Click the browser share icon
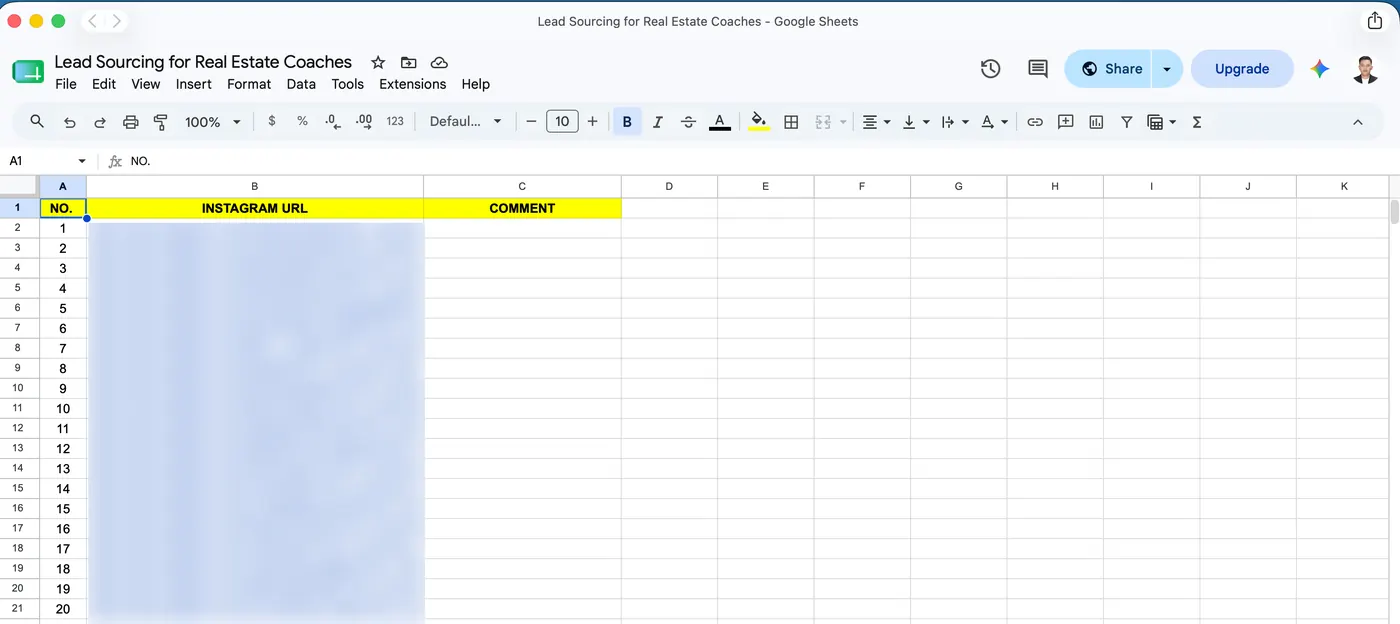Viewport: 1400px width, 624px height. click(x=1375, y=21)
